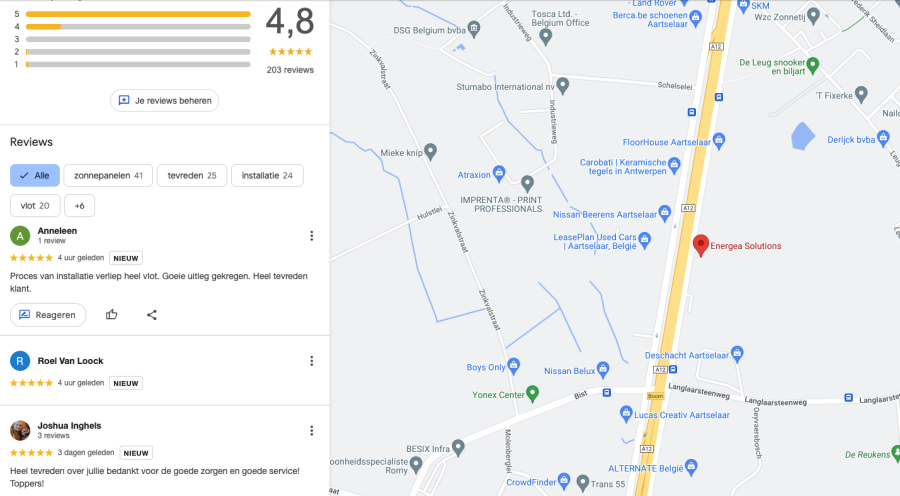Share Anneleen's review using share icon

152,315
